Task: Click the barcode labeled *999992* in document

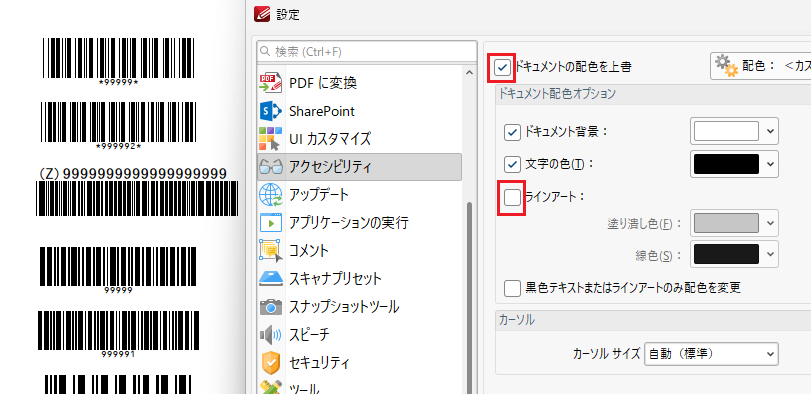Action: [118, 122]
